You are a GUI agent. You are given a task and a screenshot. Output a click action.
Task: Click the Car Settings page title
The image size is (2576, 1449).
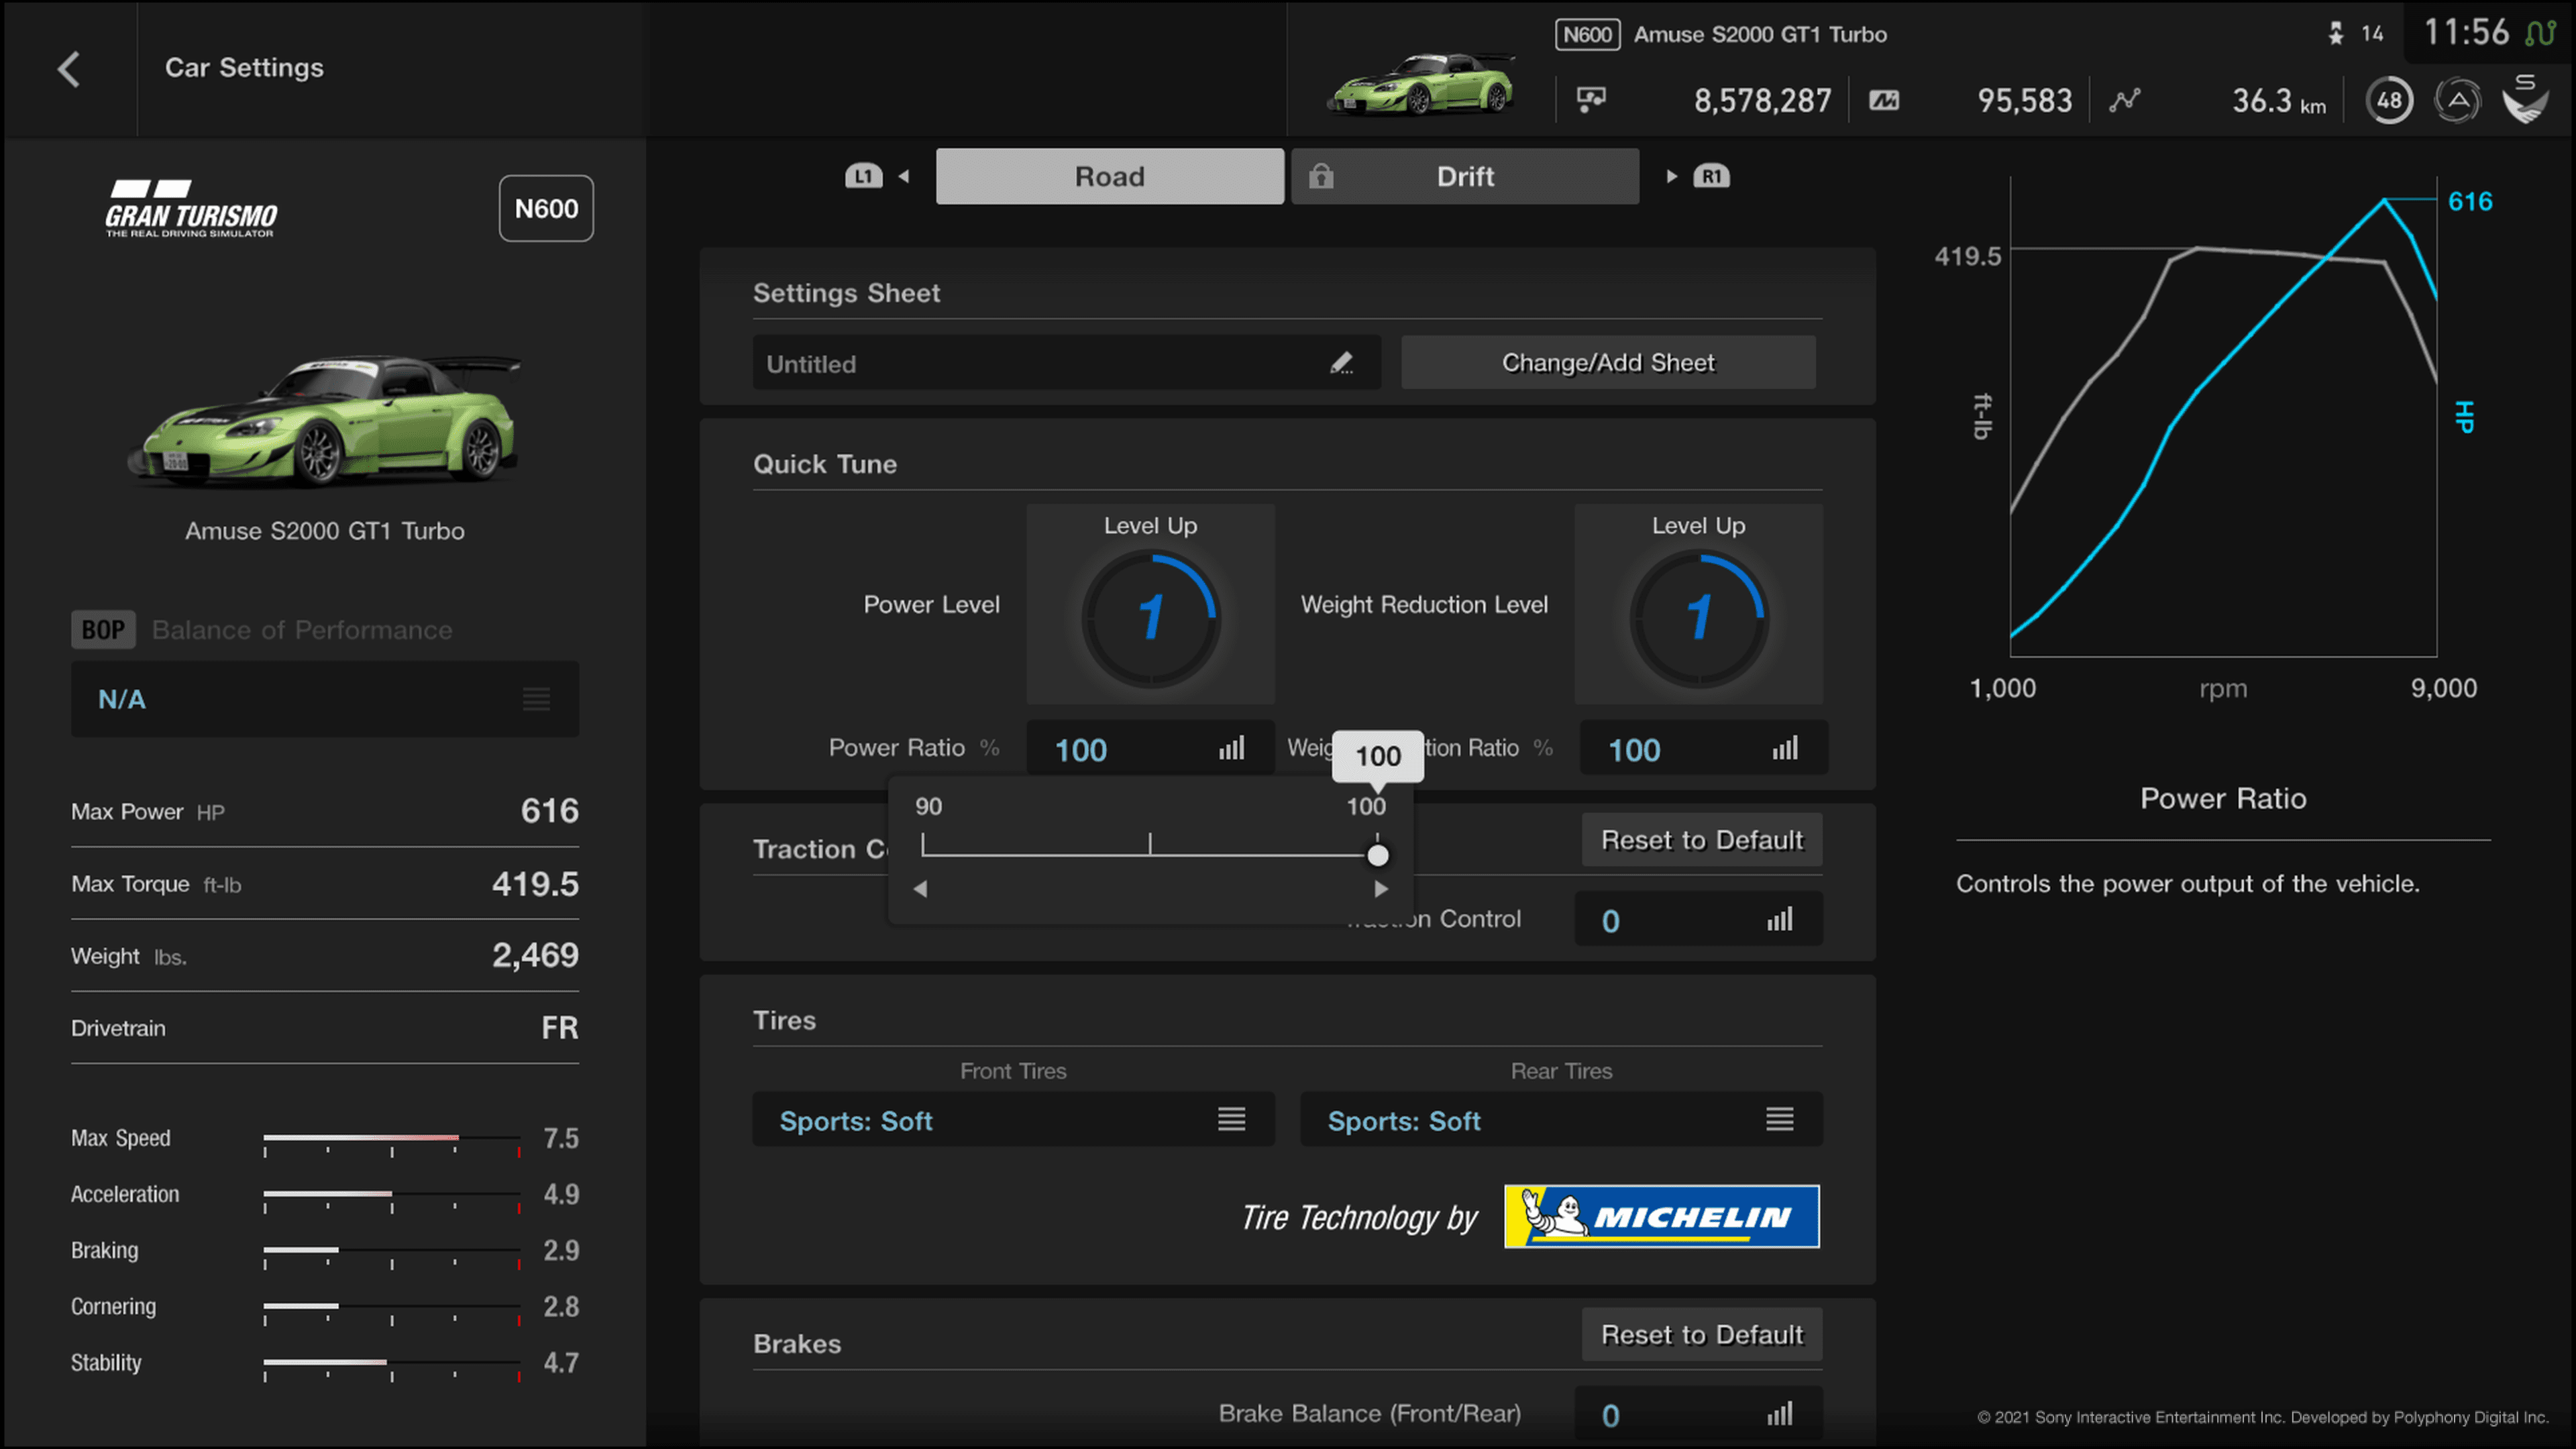coord(244,67)
